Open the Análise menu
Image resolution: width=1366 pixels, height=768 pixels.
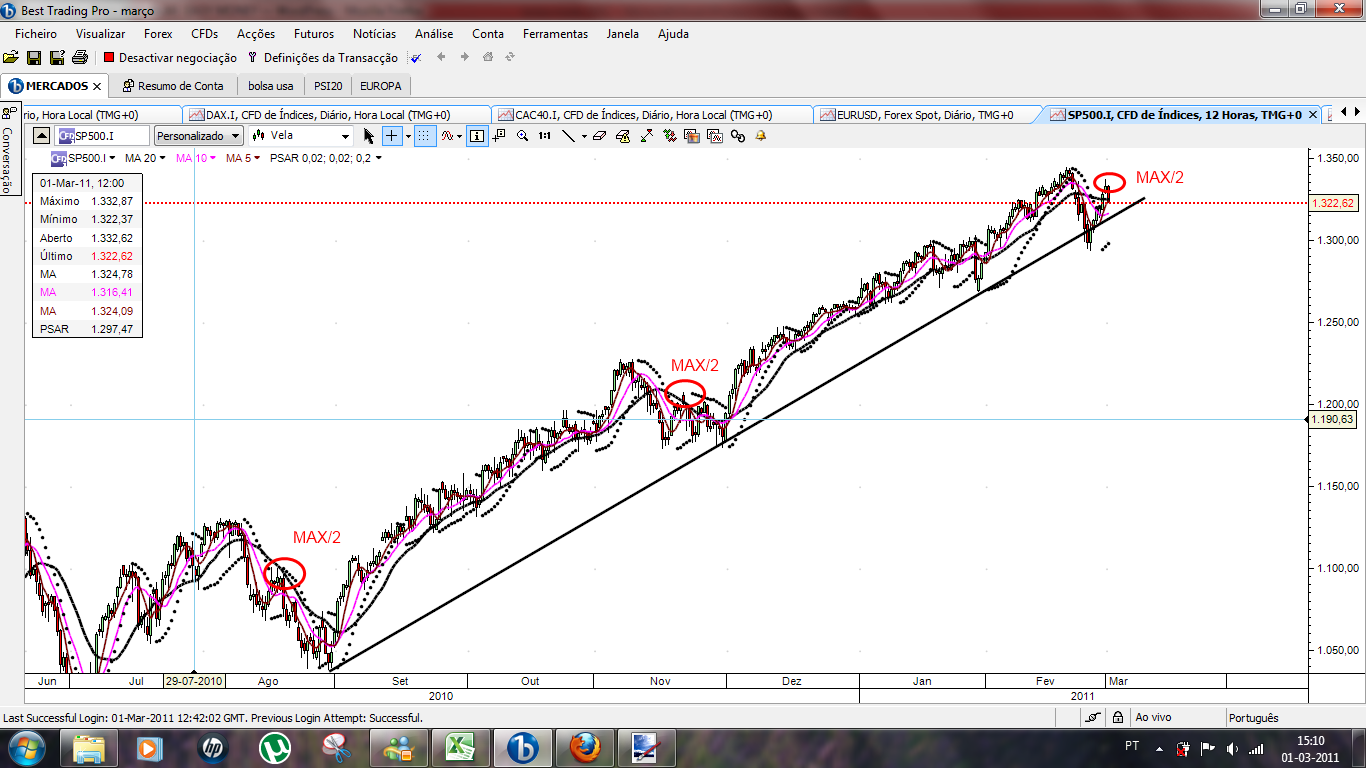[x=433, y=33]
